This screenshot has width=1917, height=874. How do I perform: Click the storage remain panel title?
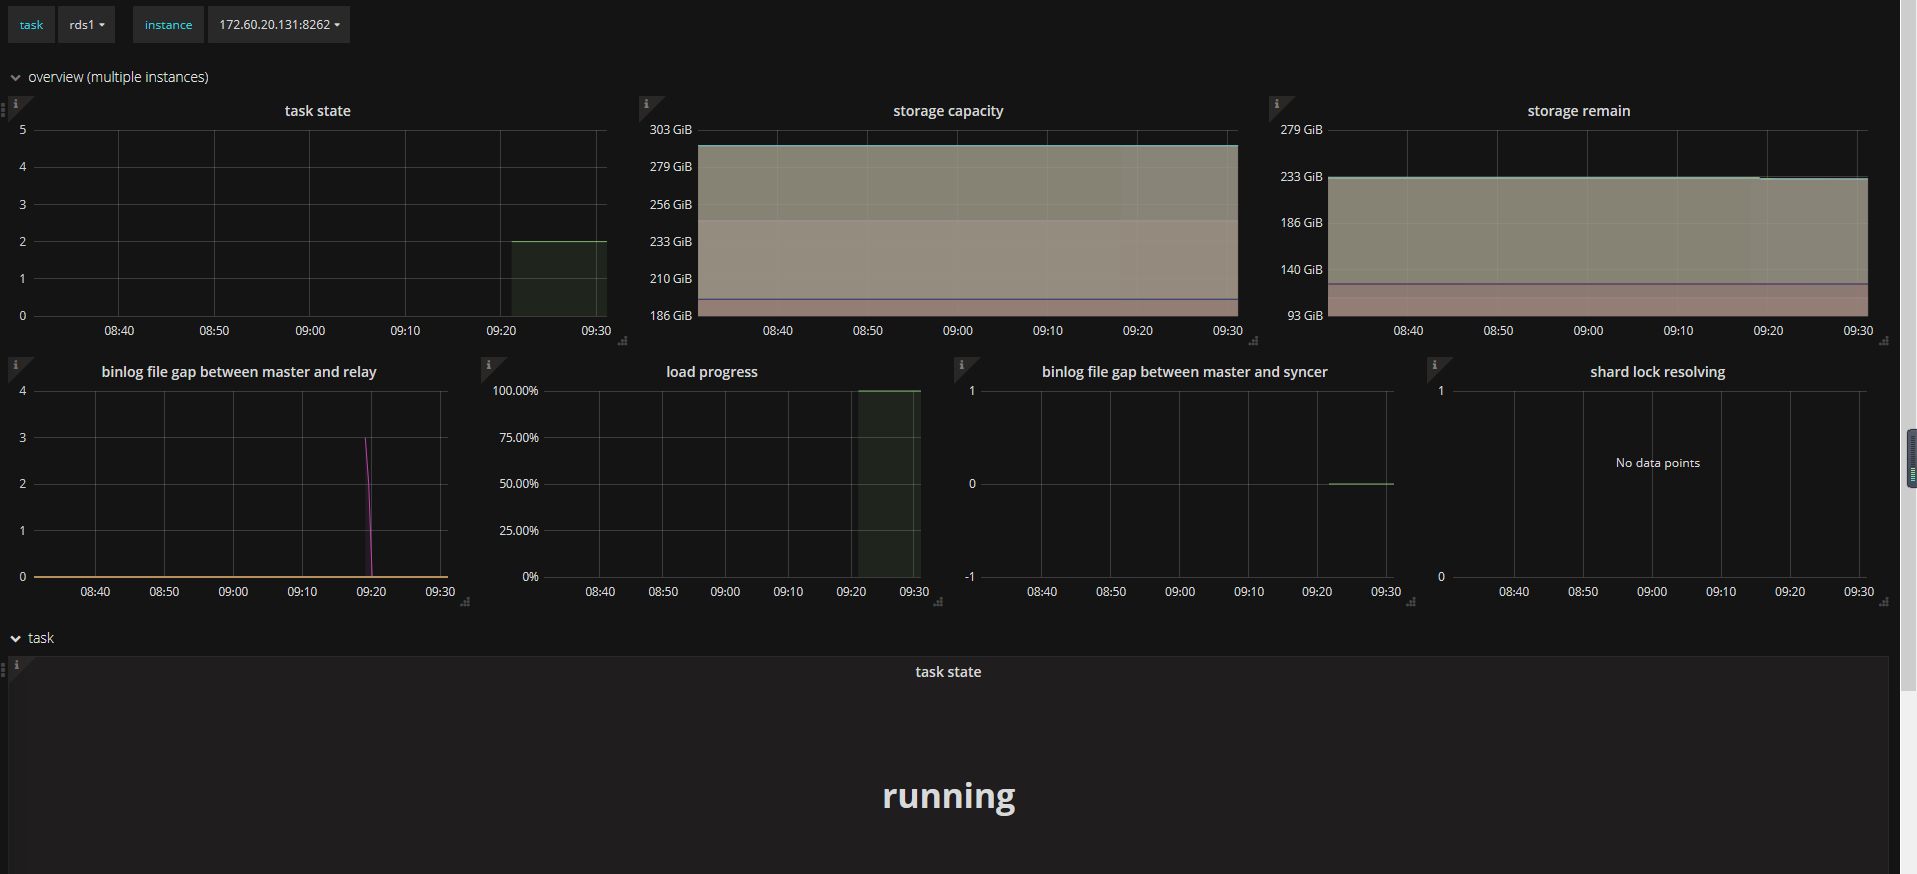tap(1578, 111)
